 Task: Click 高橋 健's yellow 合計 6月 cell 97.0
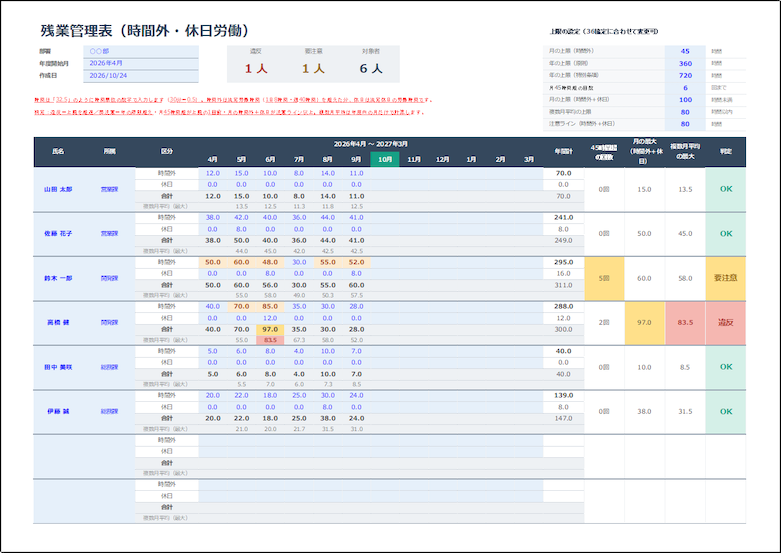click(x=270, y=329)
